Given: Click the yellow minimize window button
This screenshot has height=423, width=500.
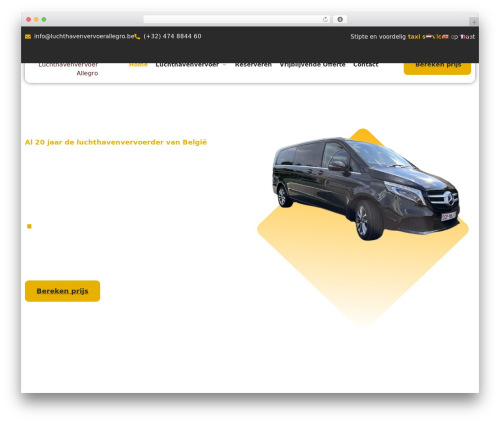Looking at the screenshot, I should (x=36, y=19).
